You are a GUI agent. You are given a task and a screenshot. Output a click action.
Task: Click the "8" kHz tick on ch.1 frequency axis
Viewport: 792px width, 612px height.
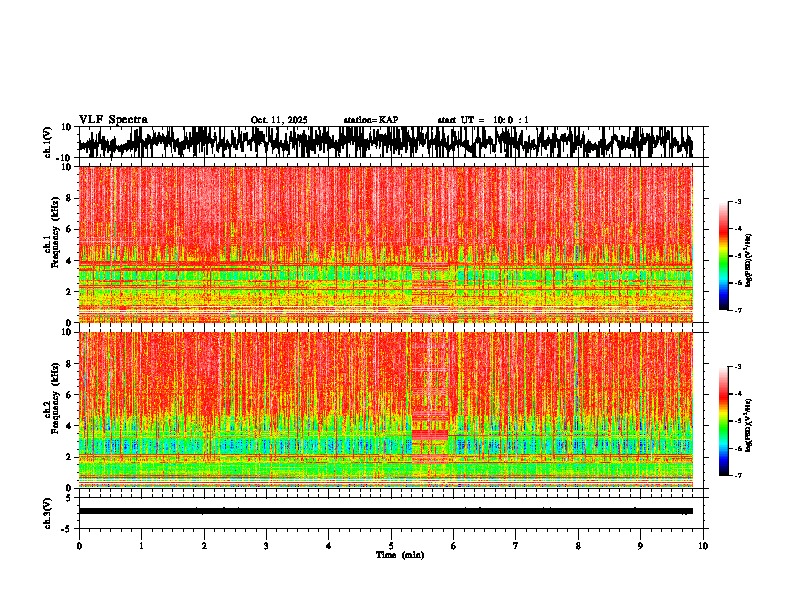69,198
